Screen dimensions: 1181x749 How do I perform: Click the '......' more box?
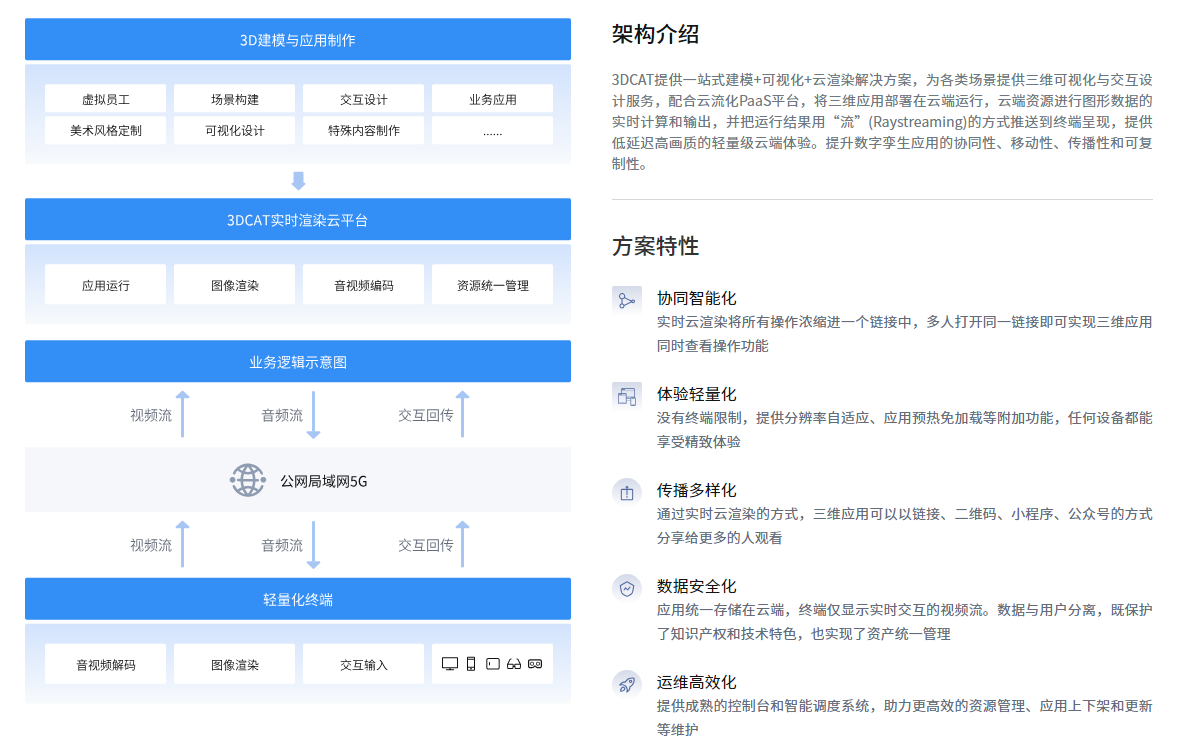(493, 130)
